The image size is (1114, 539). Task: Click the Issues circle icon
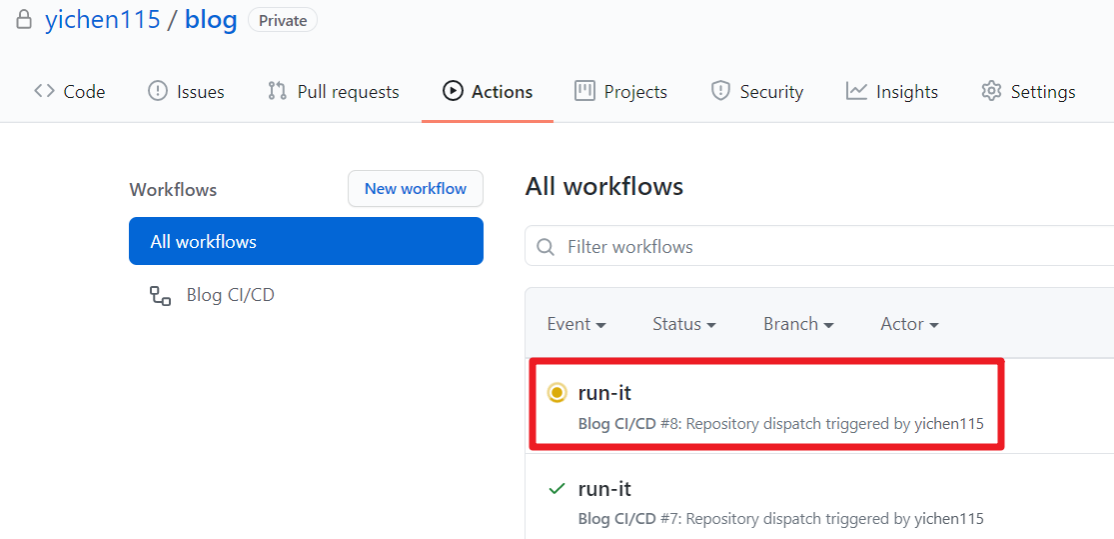coord(158,91)
